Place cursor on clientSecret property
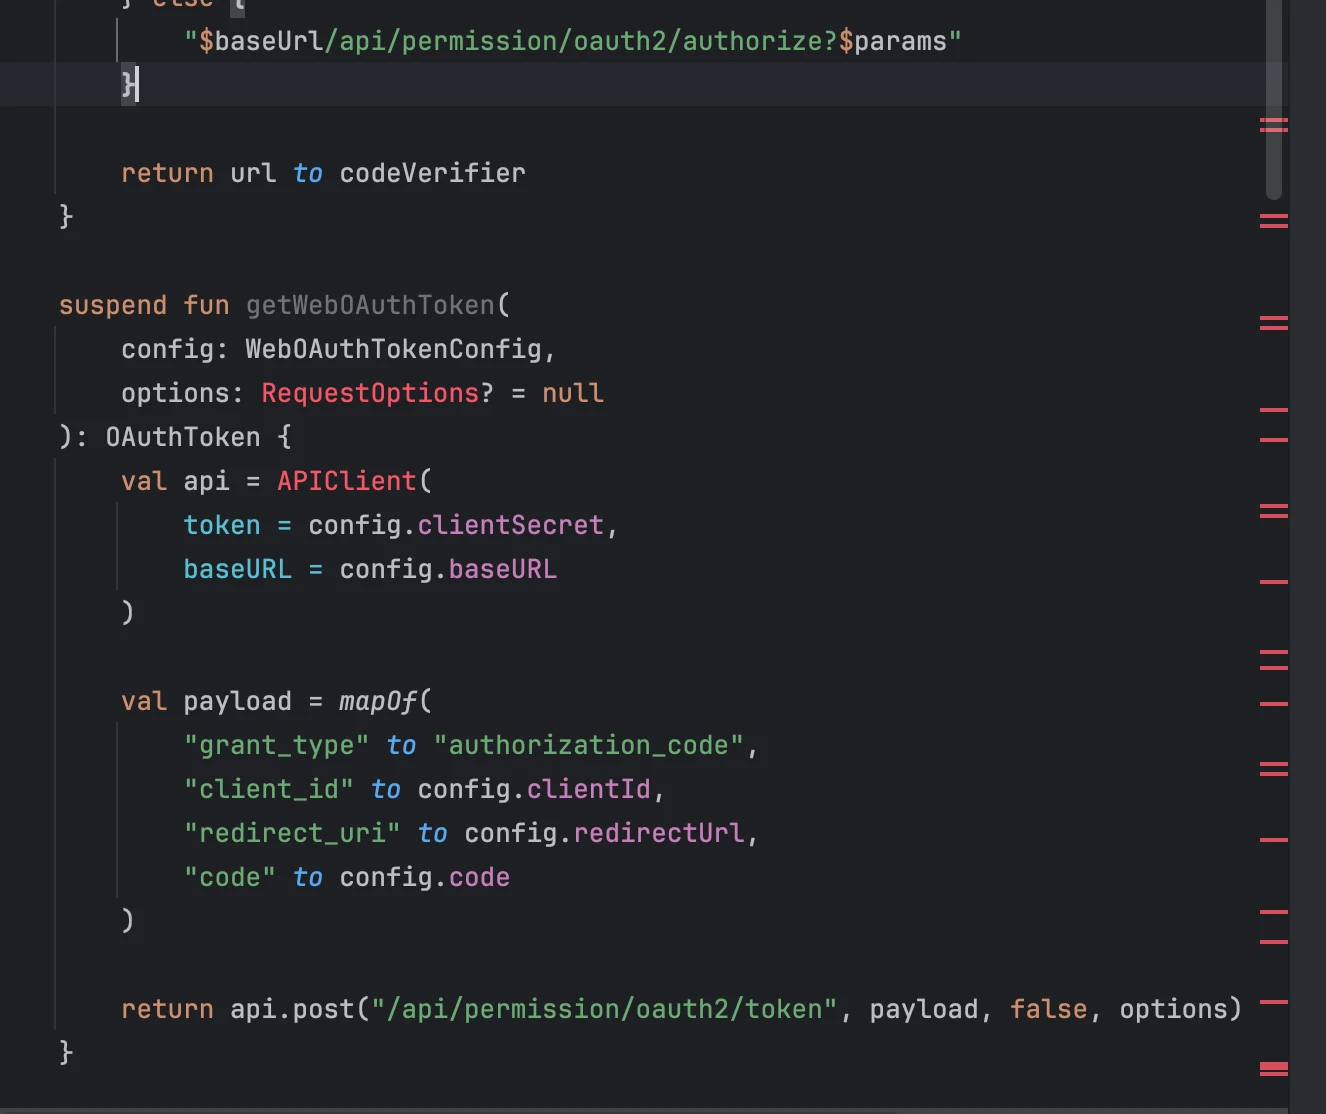 (x=510, y=525)
